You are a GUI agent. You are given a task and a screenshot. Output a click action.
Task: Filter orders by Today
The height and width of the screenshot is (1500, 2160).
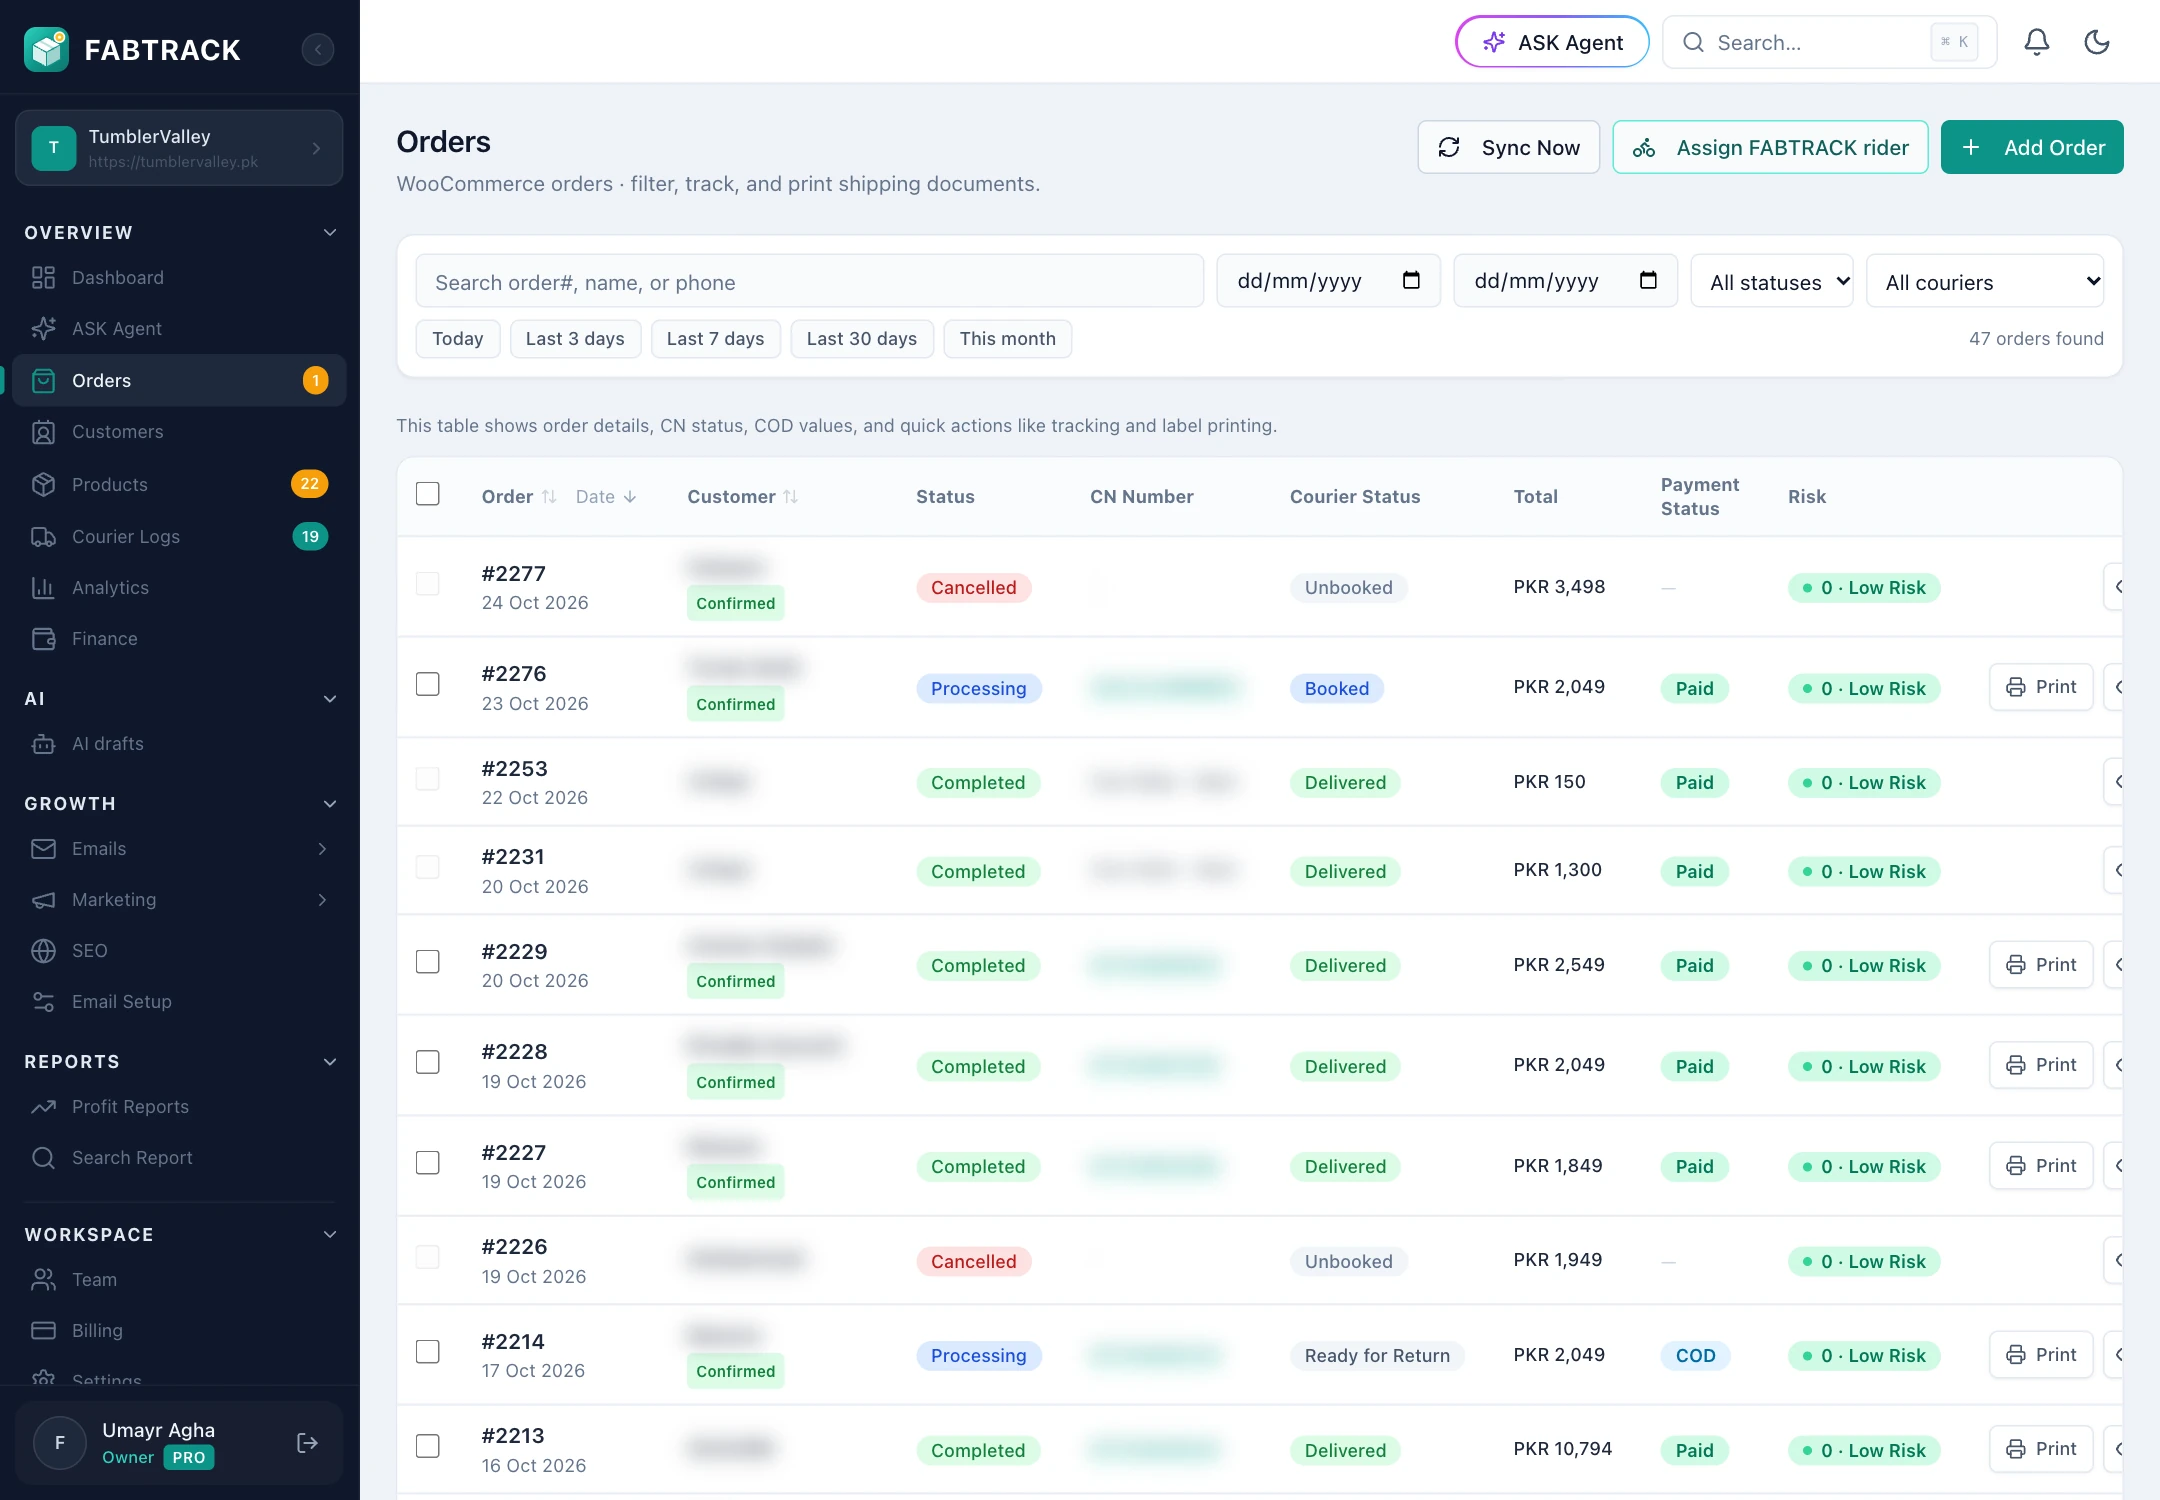tap(457, 338)
